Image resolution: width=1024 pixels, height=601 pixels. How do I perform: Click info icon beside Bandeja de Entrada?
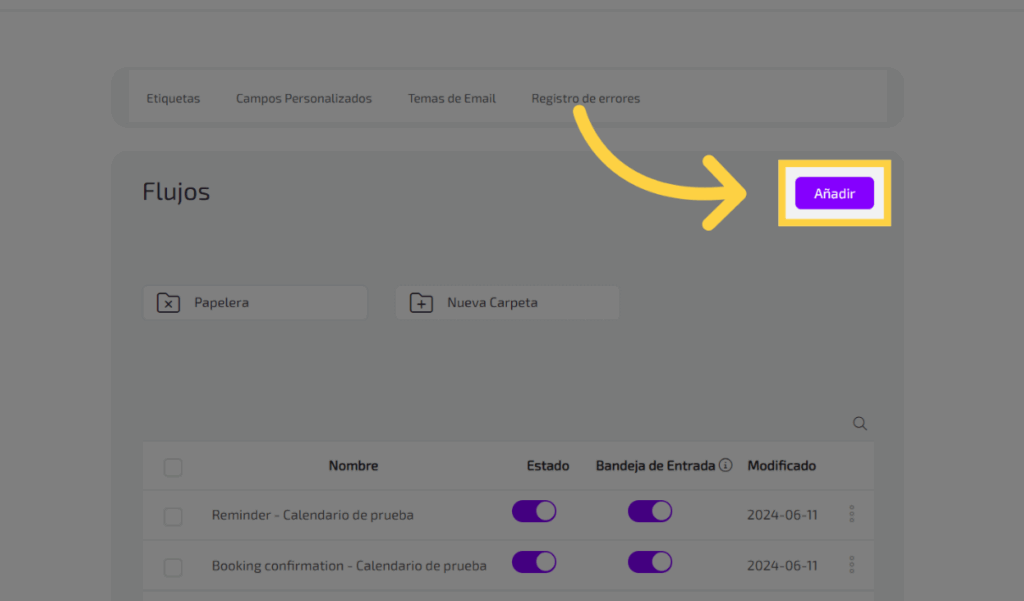tap(726, 466)
